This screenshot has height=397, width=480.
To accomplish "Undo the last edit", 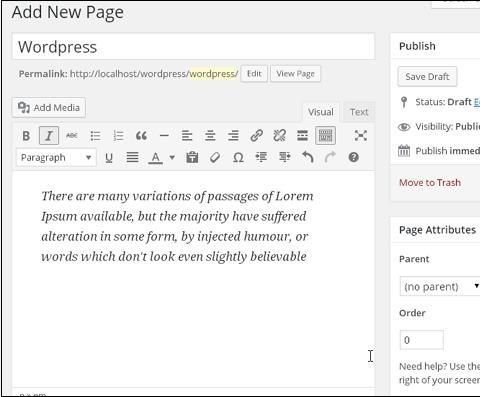I will point(307,157).
